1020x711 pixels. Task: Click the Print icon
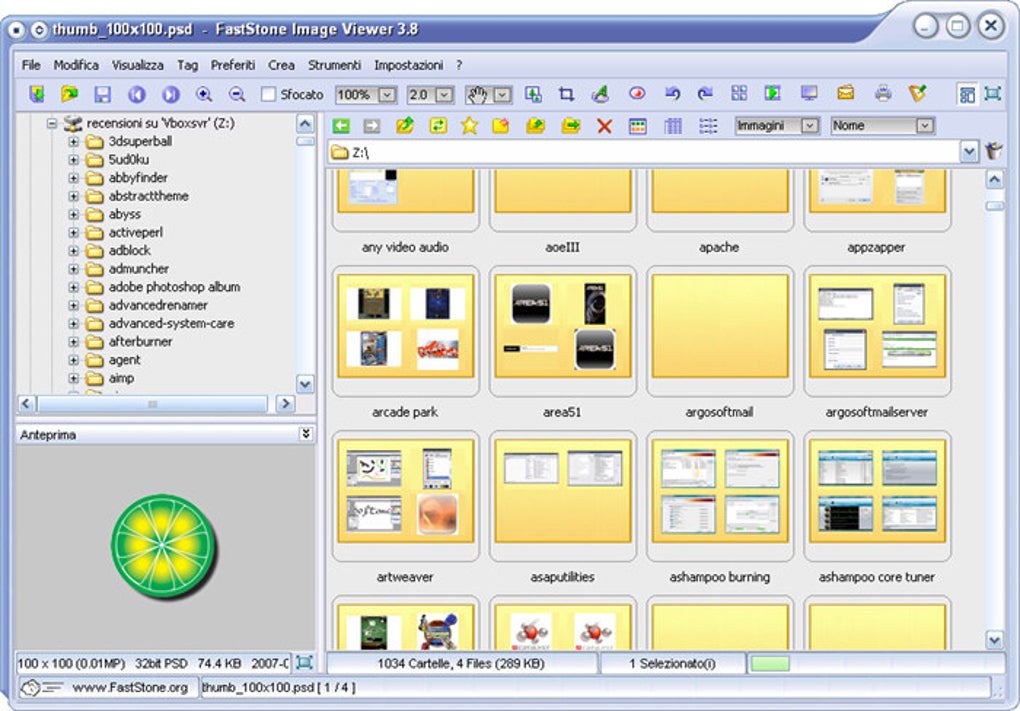click(882, 94)
